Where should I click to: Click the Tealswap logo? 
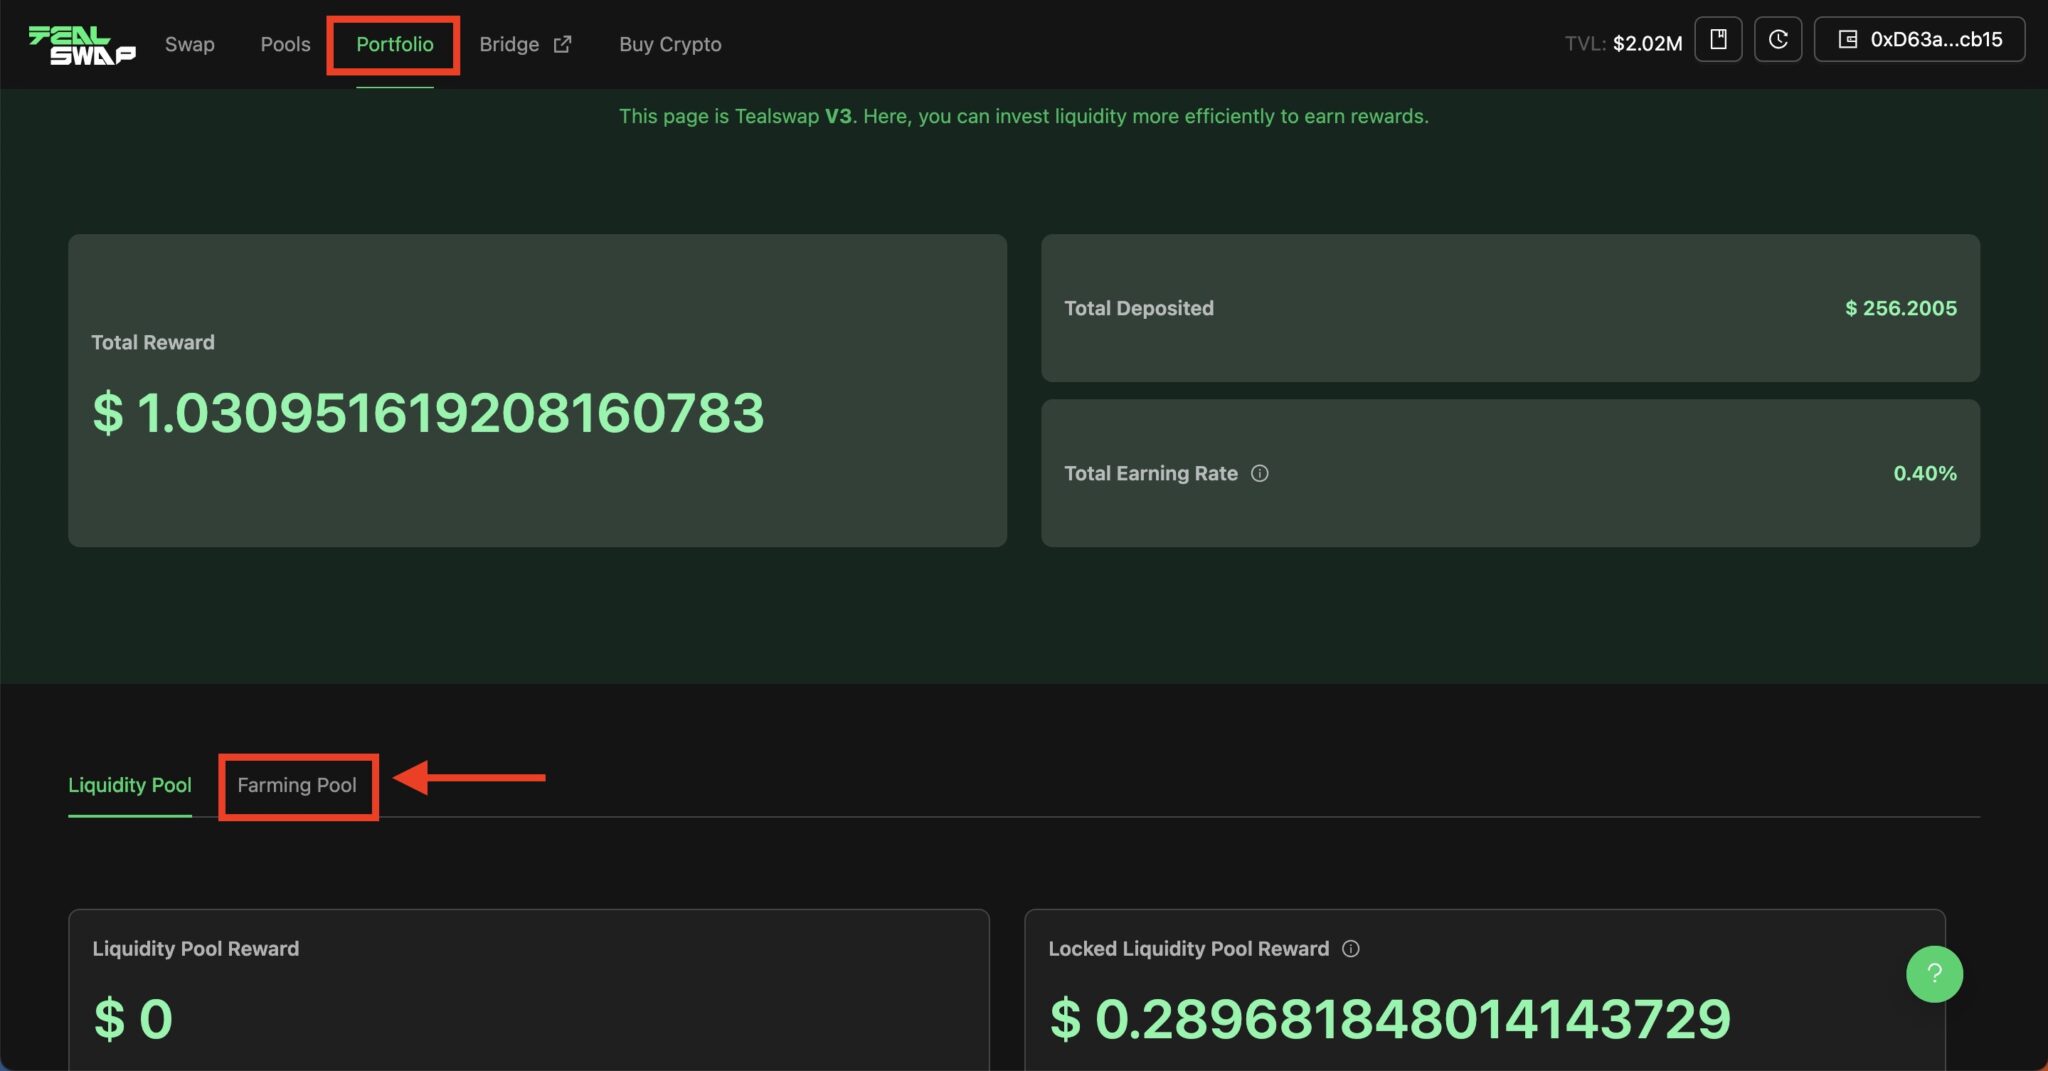pos(84,43)
